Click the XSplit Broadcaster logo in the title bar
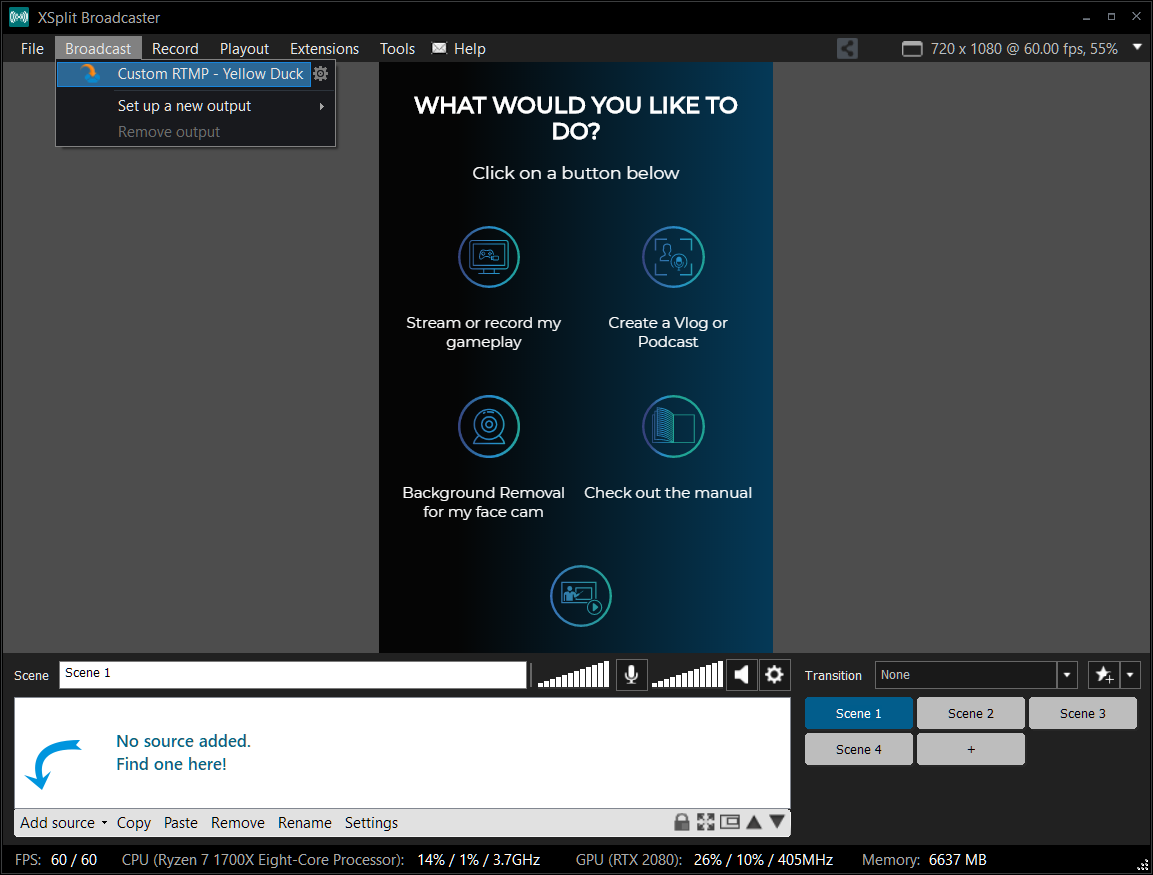The height and width of the screenshot is (875, 1153). 19,17
